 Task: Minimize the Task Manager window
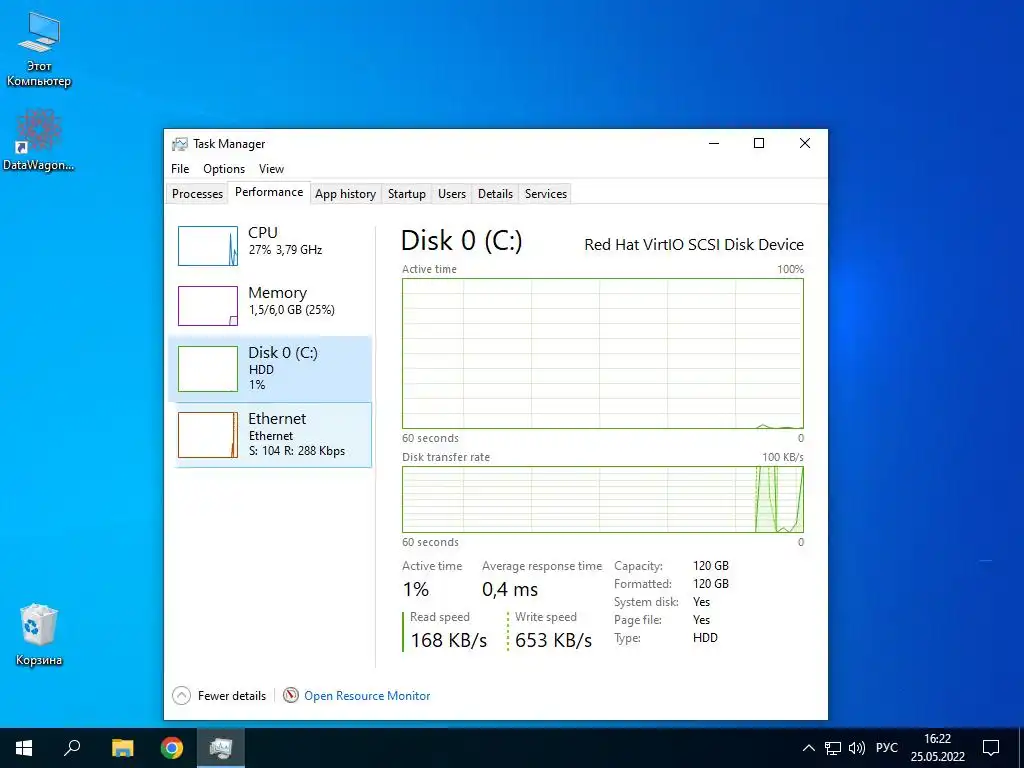tap(714, 143)
